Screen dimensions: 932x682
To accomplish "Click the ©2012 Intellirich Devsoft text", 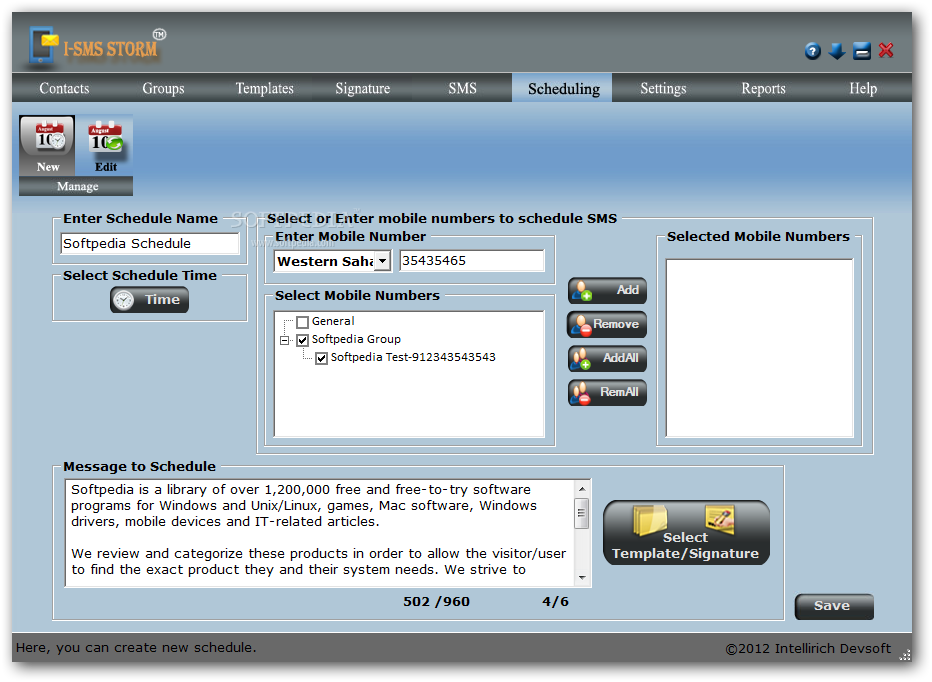I will point(808,649).
